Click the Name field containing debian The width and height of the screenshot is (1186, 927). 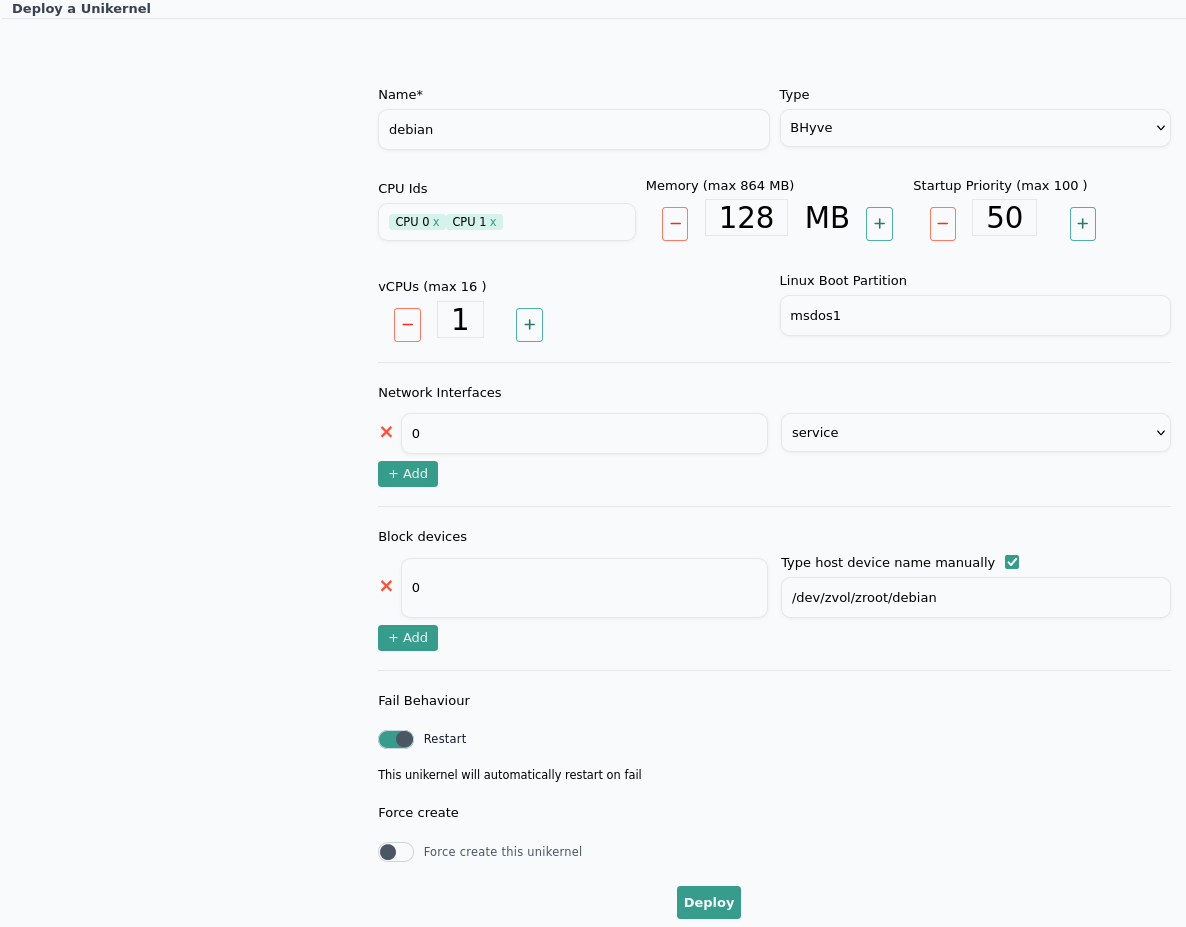[573, 130]
